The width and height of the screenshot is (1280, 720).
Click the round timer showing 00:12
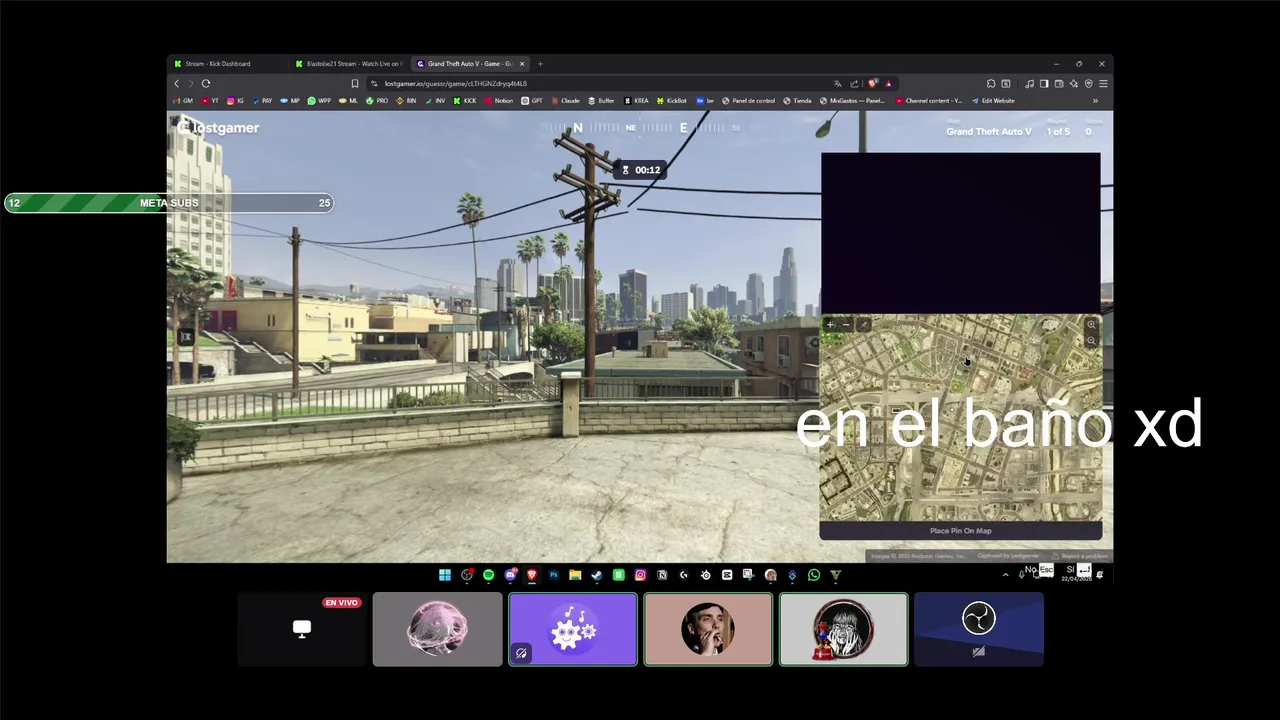[641, 170]
